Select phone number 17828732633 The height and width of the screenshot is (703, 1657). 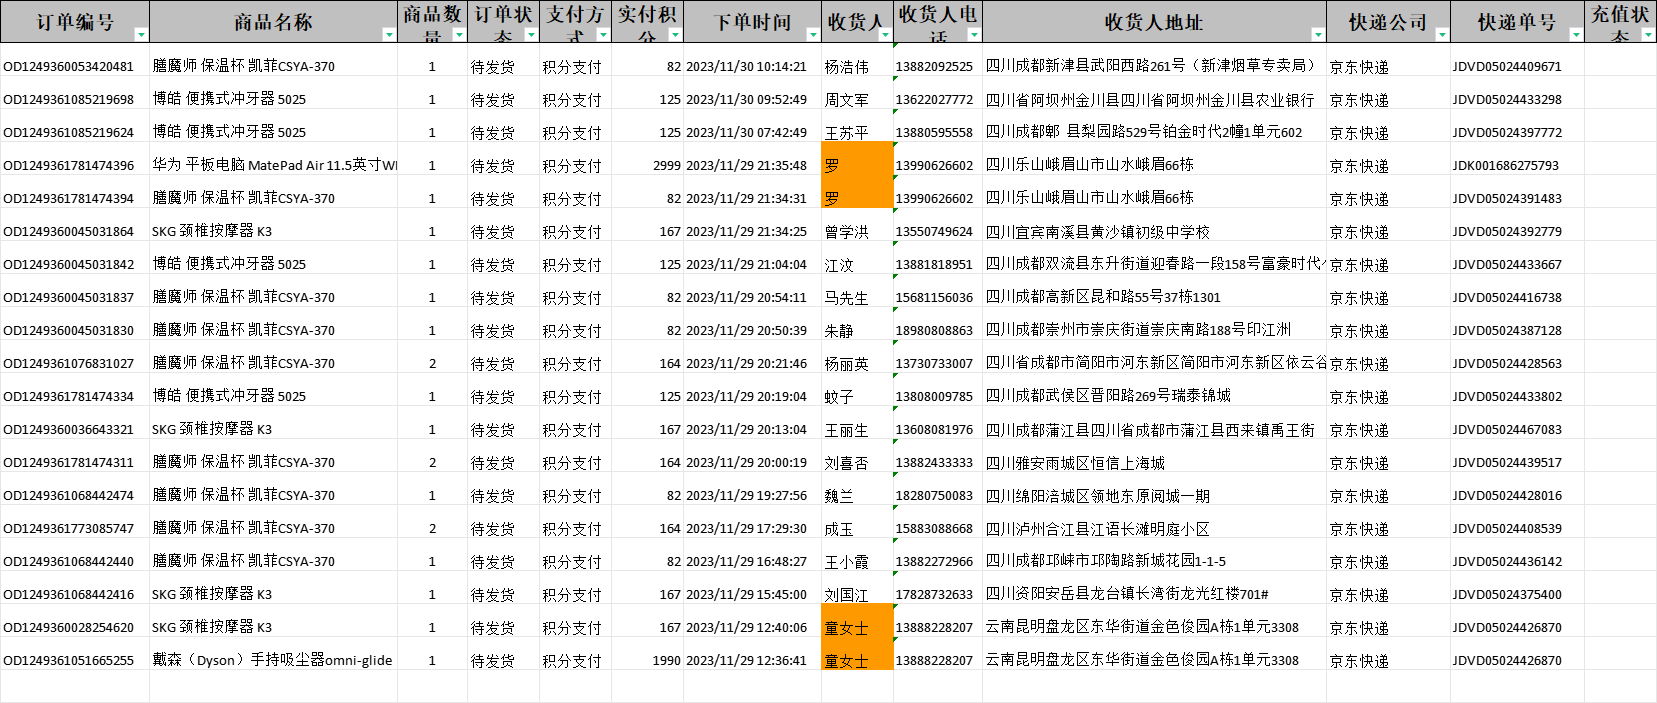tap(934, 595)
